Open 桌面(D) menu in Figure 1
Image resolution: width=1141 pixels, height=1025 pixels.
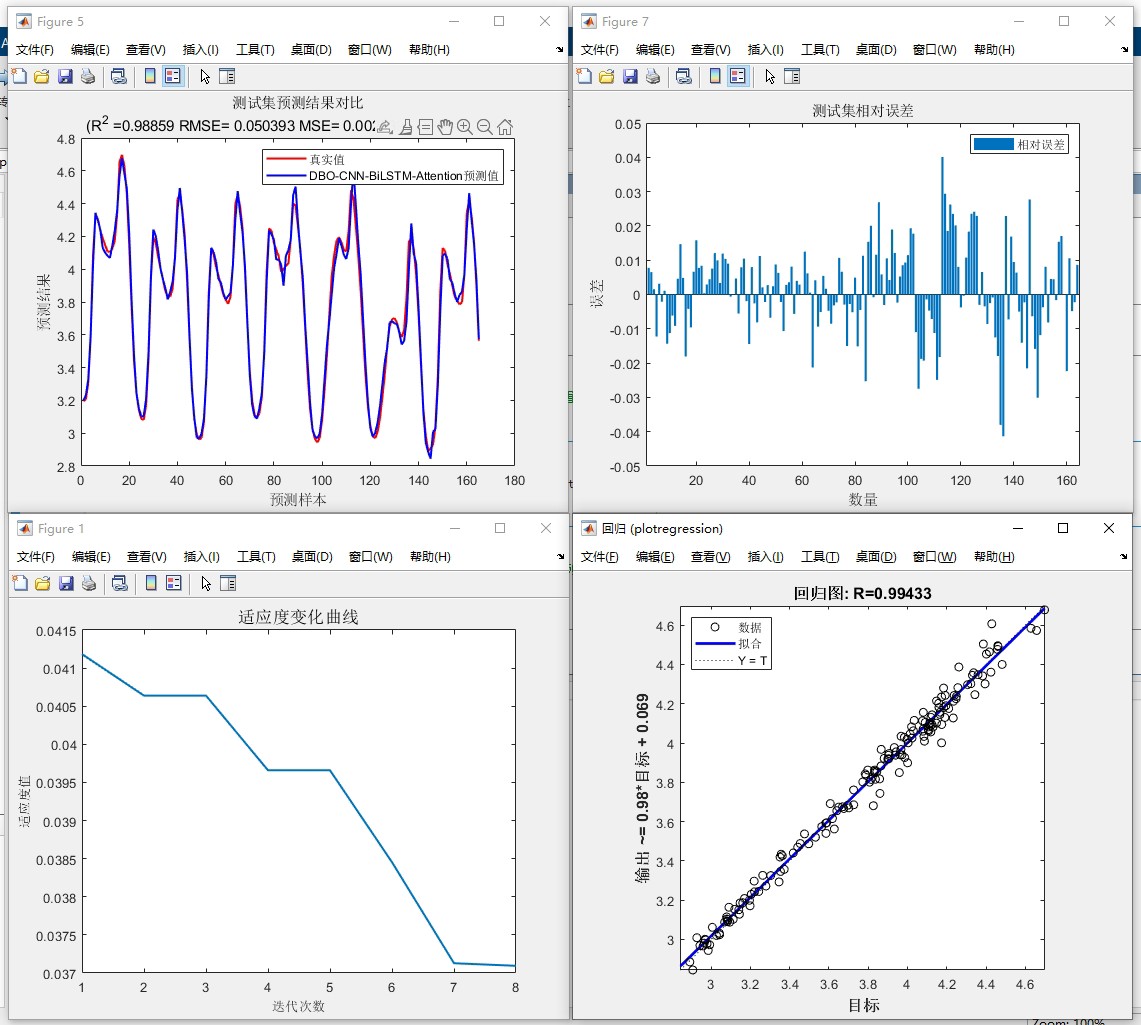312,557
